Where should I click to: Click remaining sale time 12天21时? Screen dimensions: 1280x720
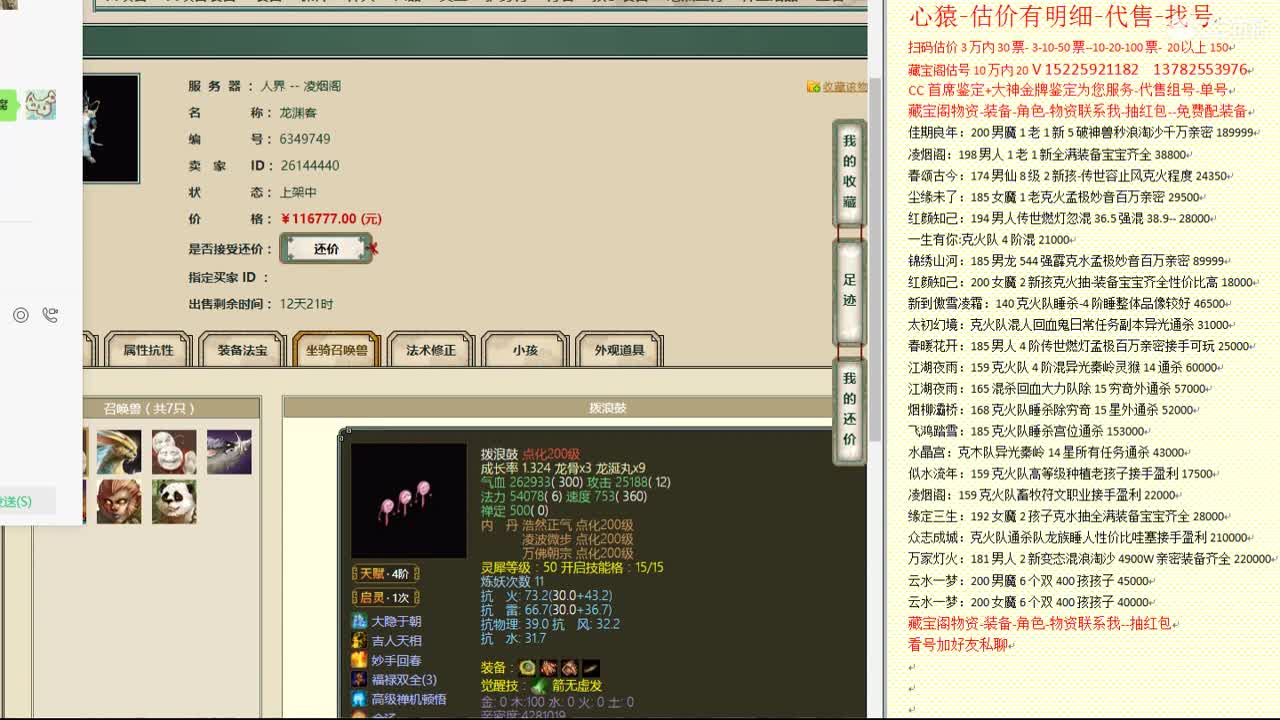pos(307,304)
